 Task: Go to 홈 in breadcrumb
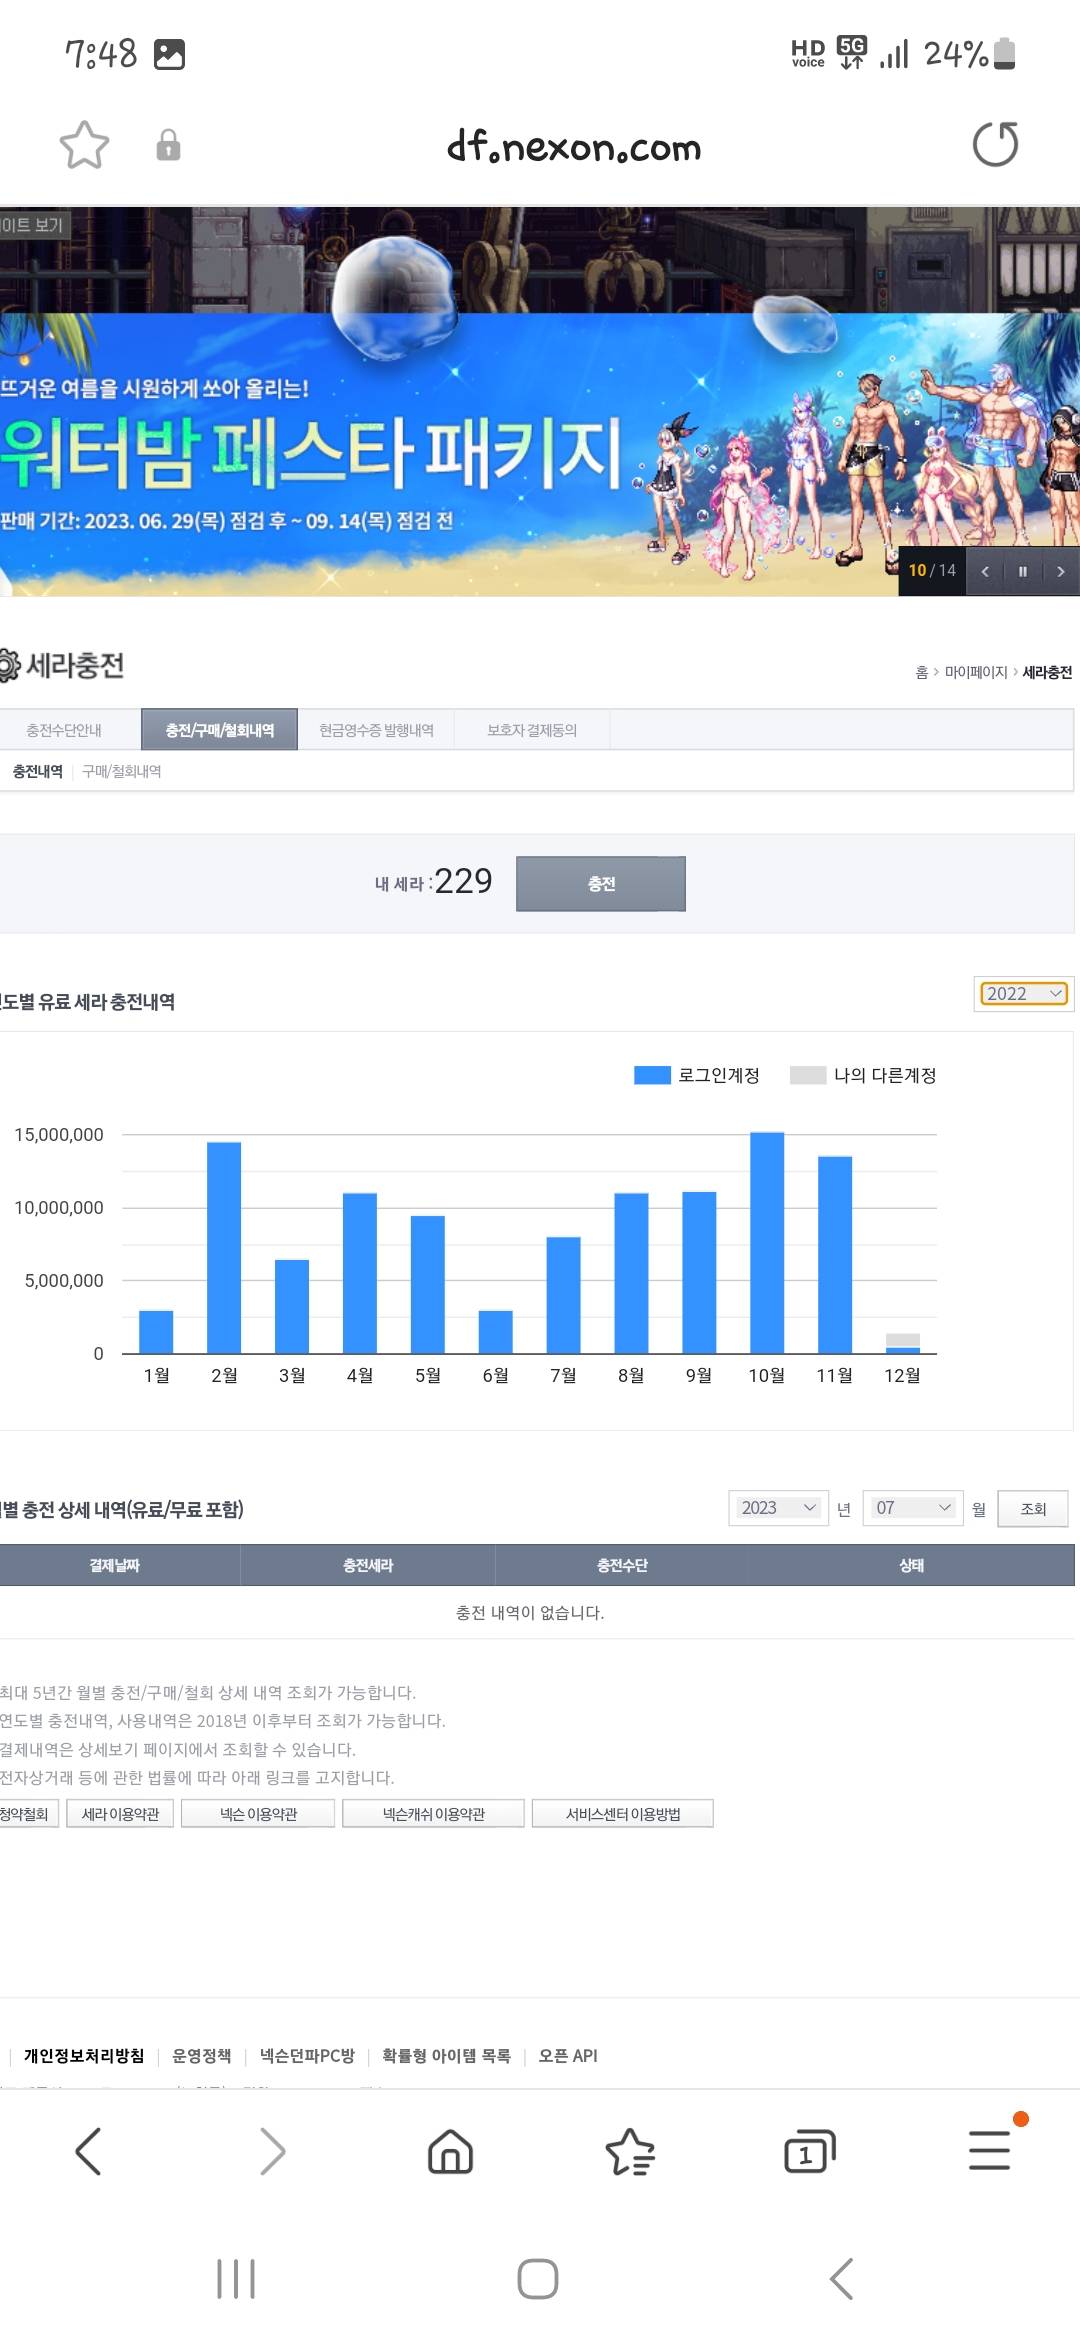click(922, 672)
